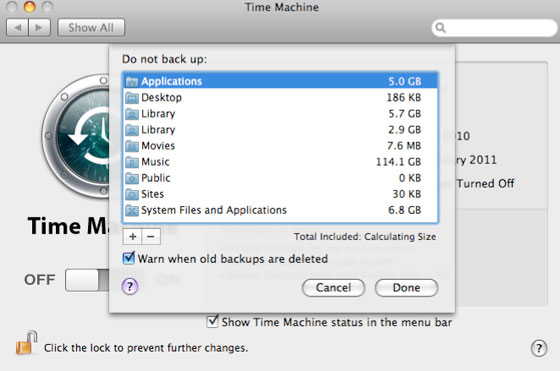
Task: Click the 5.0 GB size value
Action: 405,81
